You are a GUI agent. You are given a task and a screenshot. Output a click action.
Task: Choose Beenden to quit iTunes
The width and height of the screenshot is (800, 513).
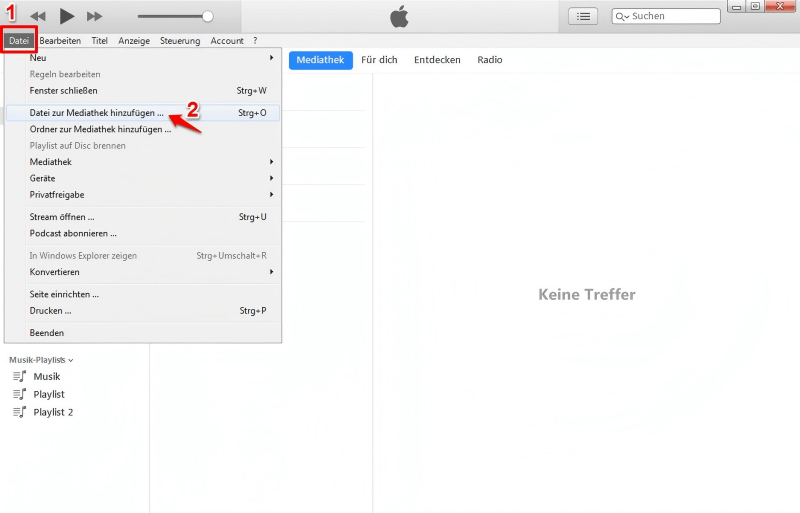point(143,333)
